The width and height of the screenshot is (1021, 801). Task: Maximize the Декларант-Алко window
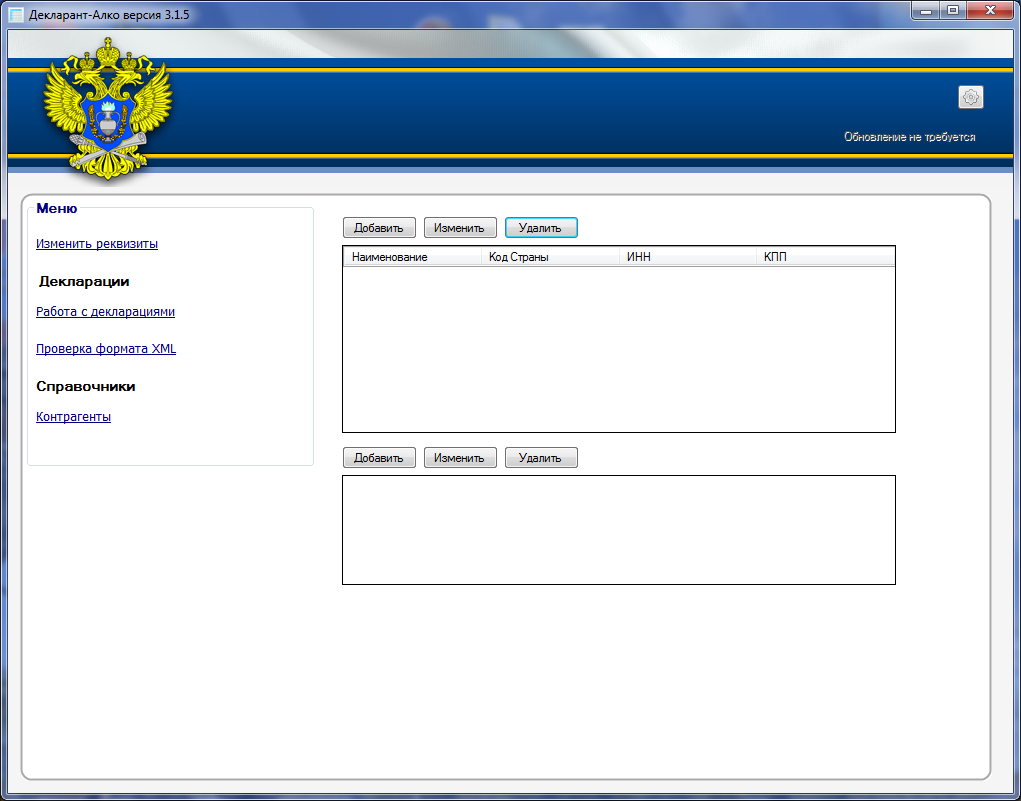coord(952,10)
